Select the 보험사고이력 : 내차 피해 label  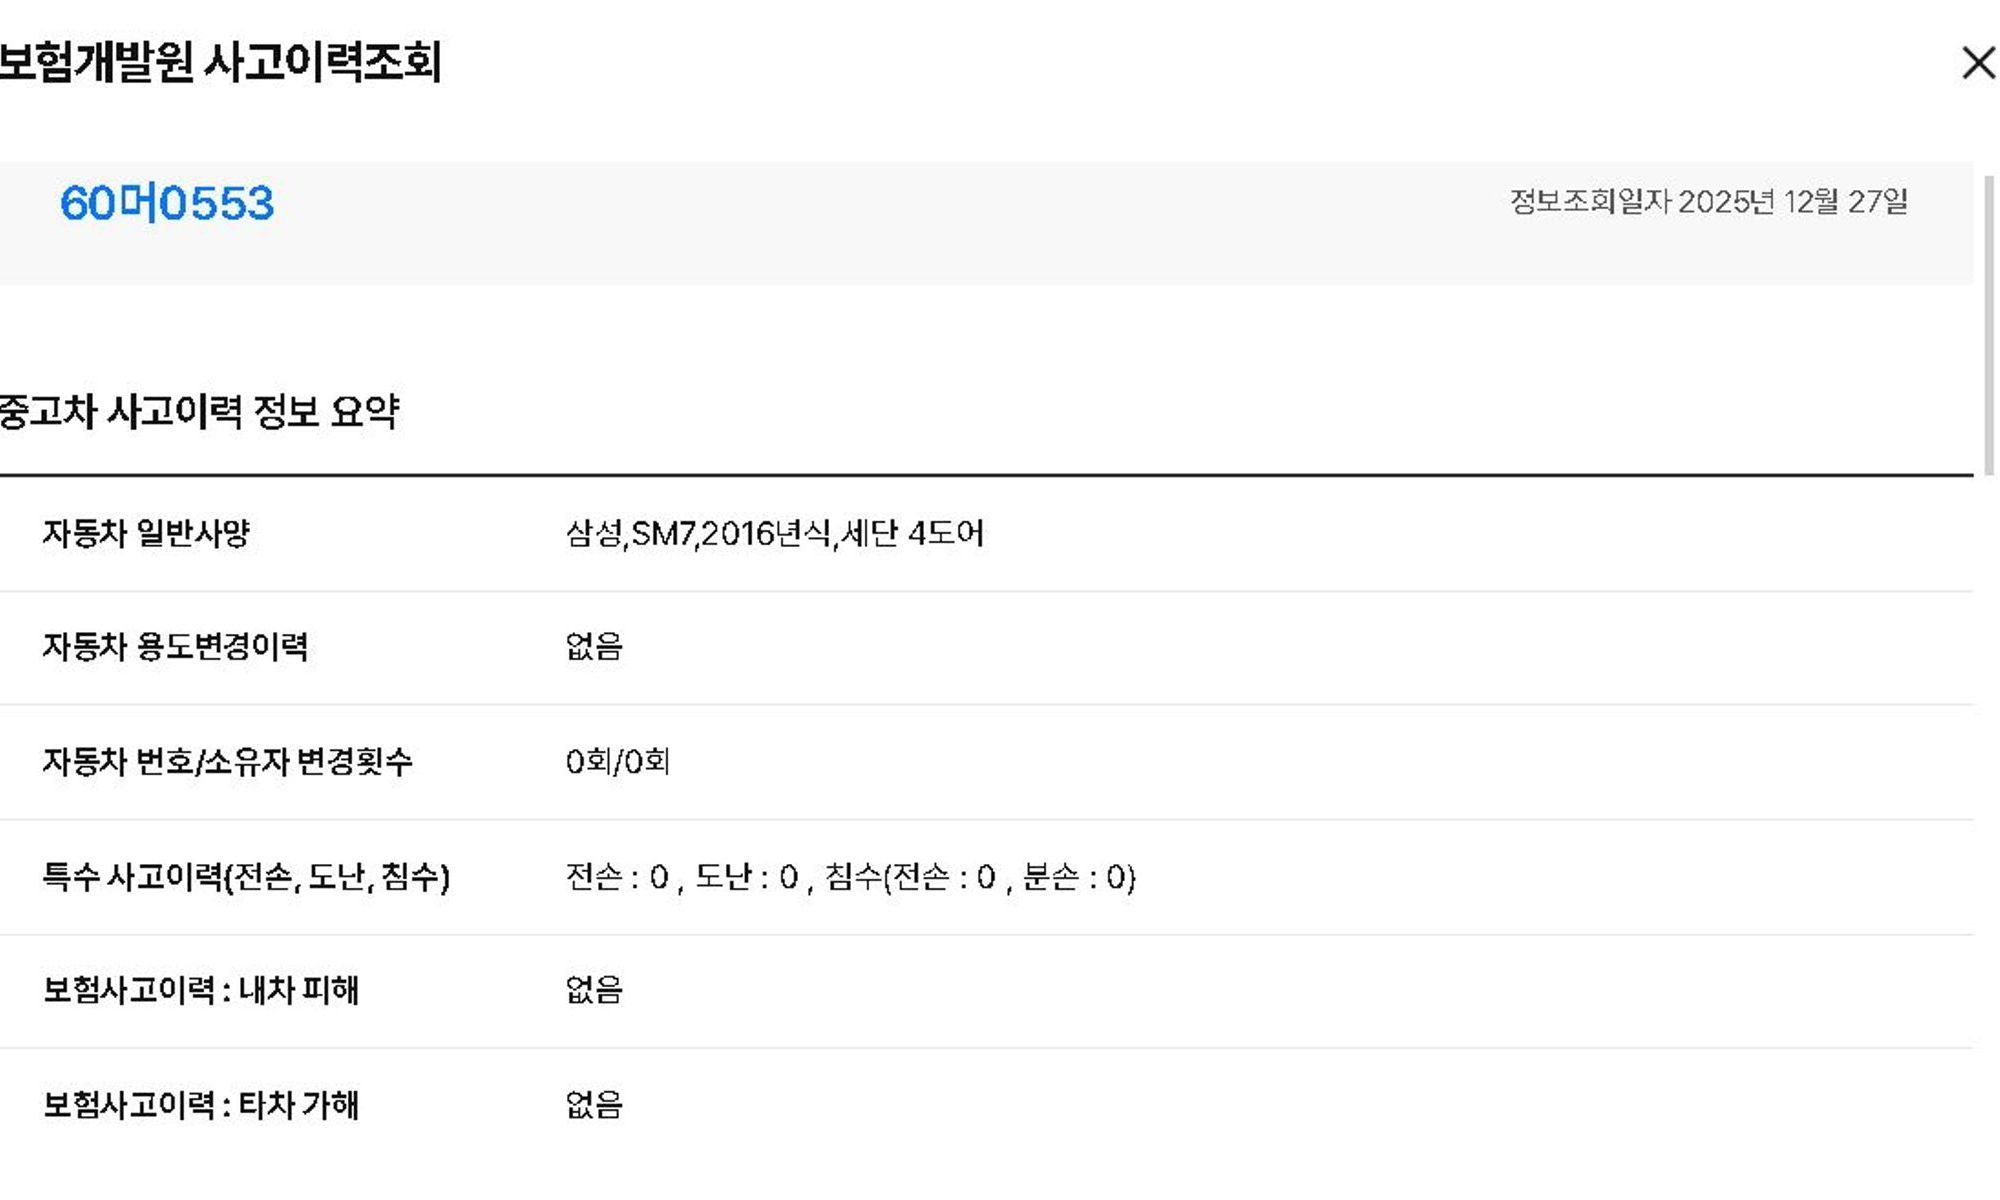tap(200, 990)
